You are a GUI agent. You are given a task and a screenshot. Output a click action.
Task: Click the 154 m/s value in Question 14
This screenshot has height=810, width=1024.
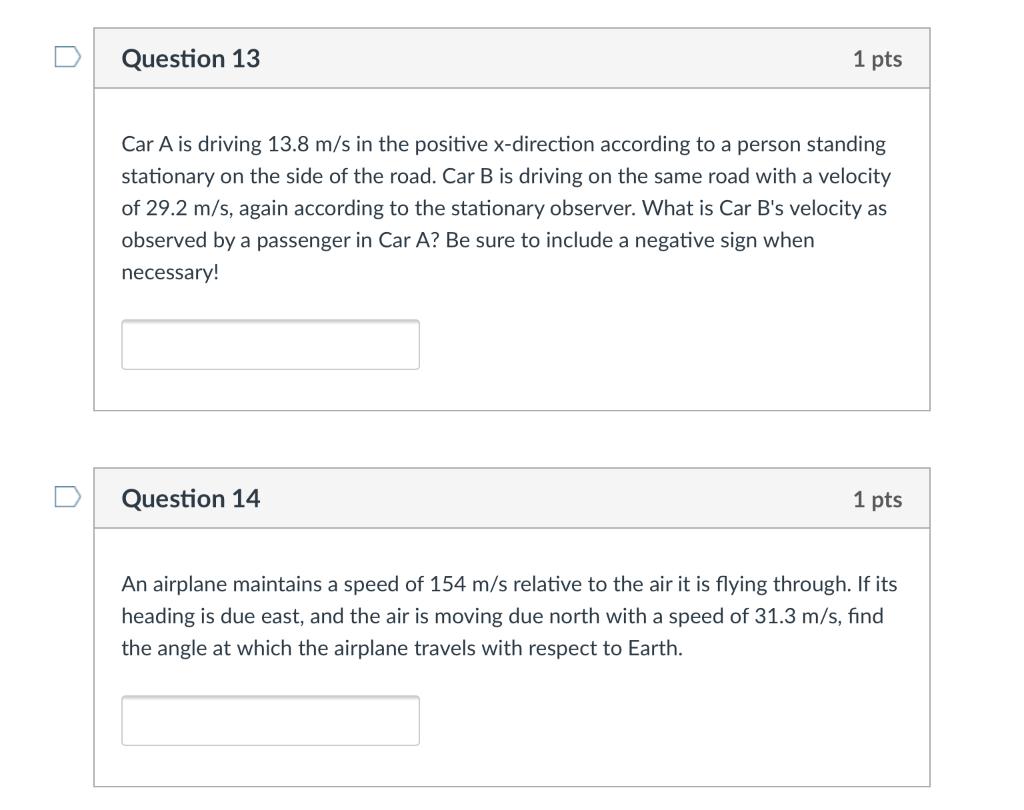[468, 583]
